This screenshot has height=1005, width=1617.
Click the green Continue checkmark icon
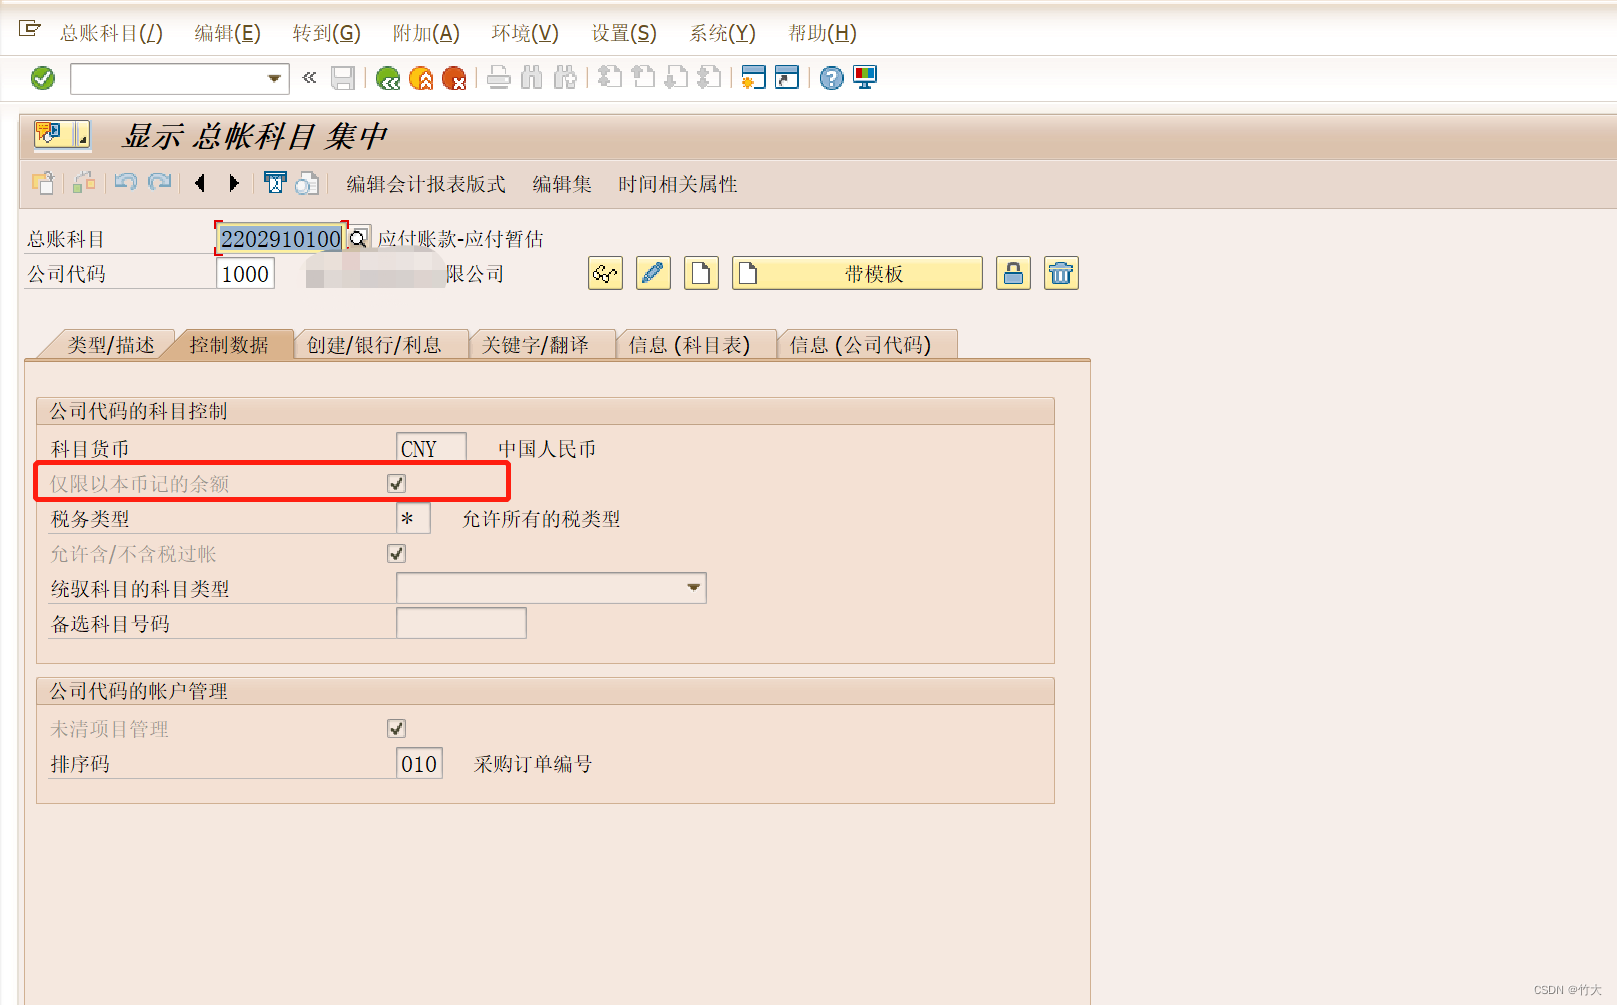pos(42,77)
